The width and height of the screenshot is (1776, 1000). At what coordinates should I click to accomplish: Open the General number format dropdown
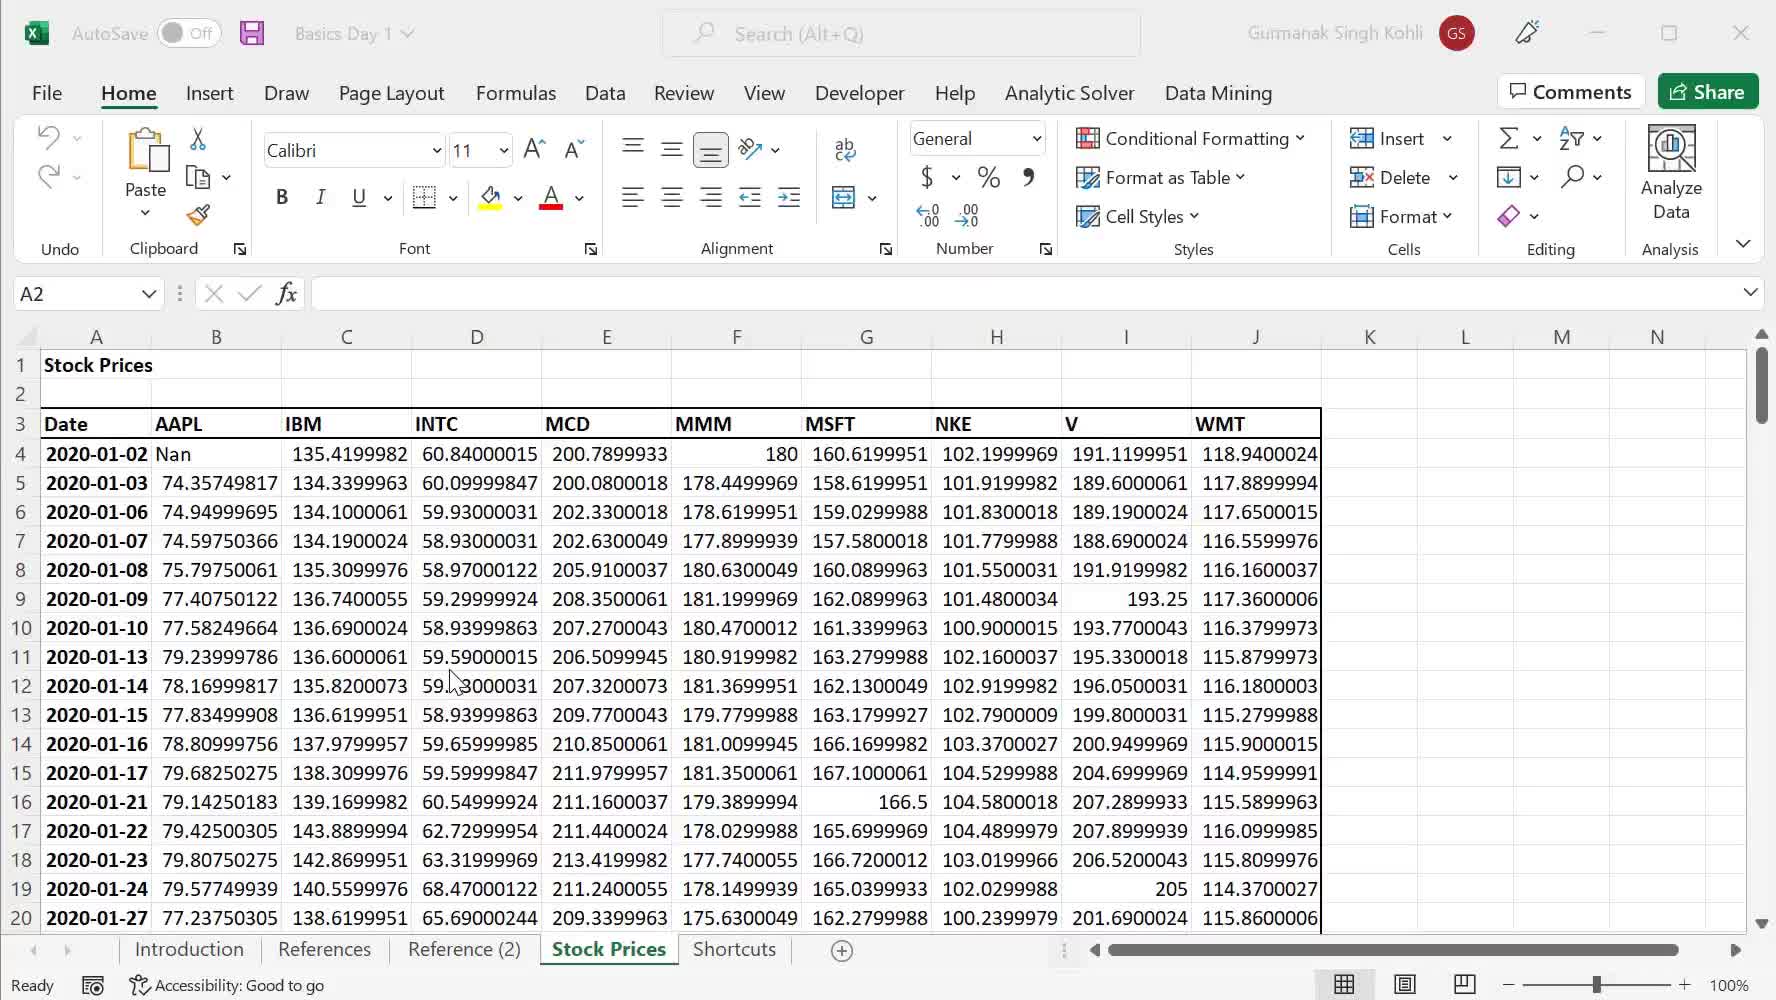(1036, 139)
